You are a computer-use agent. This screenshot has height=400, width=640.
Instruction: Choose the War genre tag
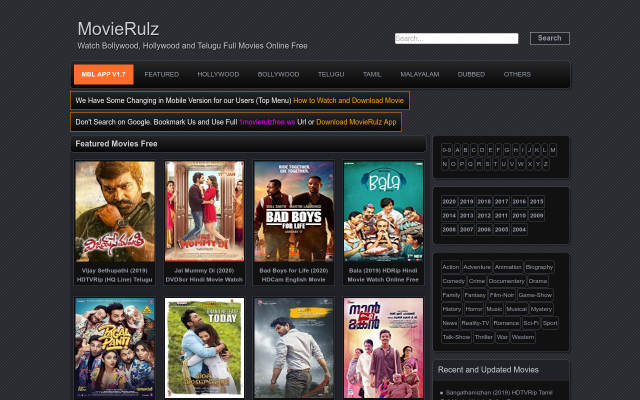(x=502, y=337)
